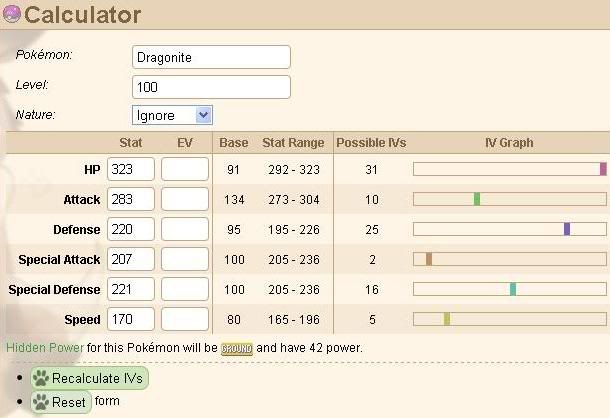Click the Defense stat range 195 - 226
Image resolution: width=610 pixels, height=418 pixels.
[x=294, y=230]
